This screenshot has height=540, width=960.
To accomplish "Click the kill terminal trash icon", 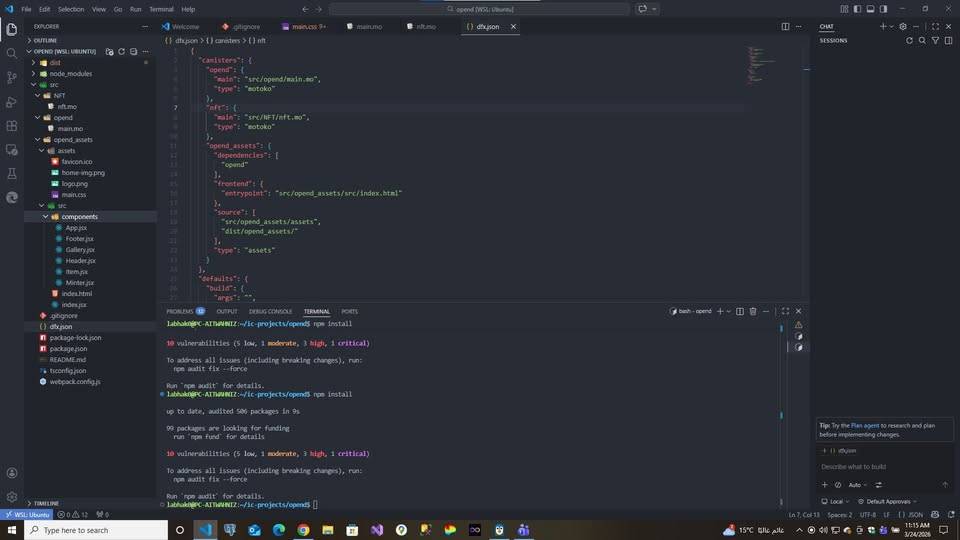I will pos(753,311).
